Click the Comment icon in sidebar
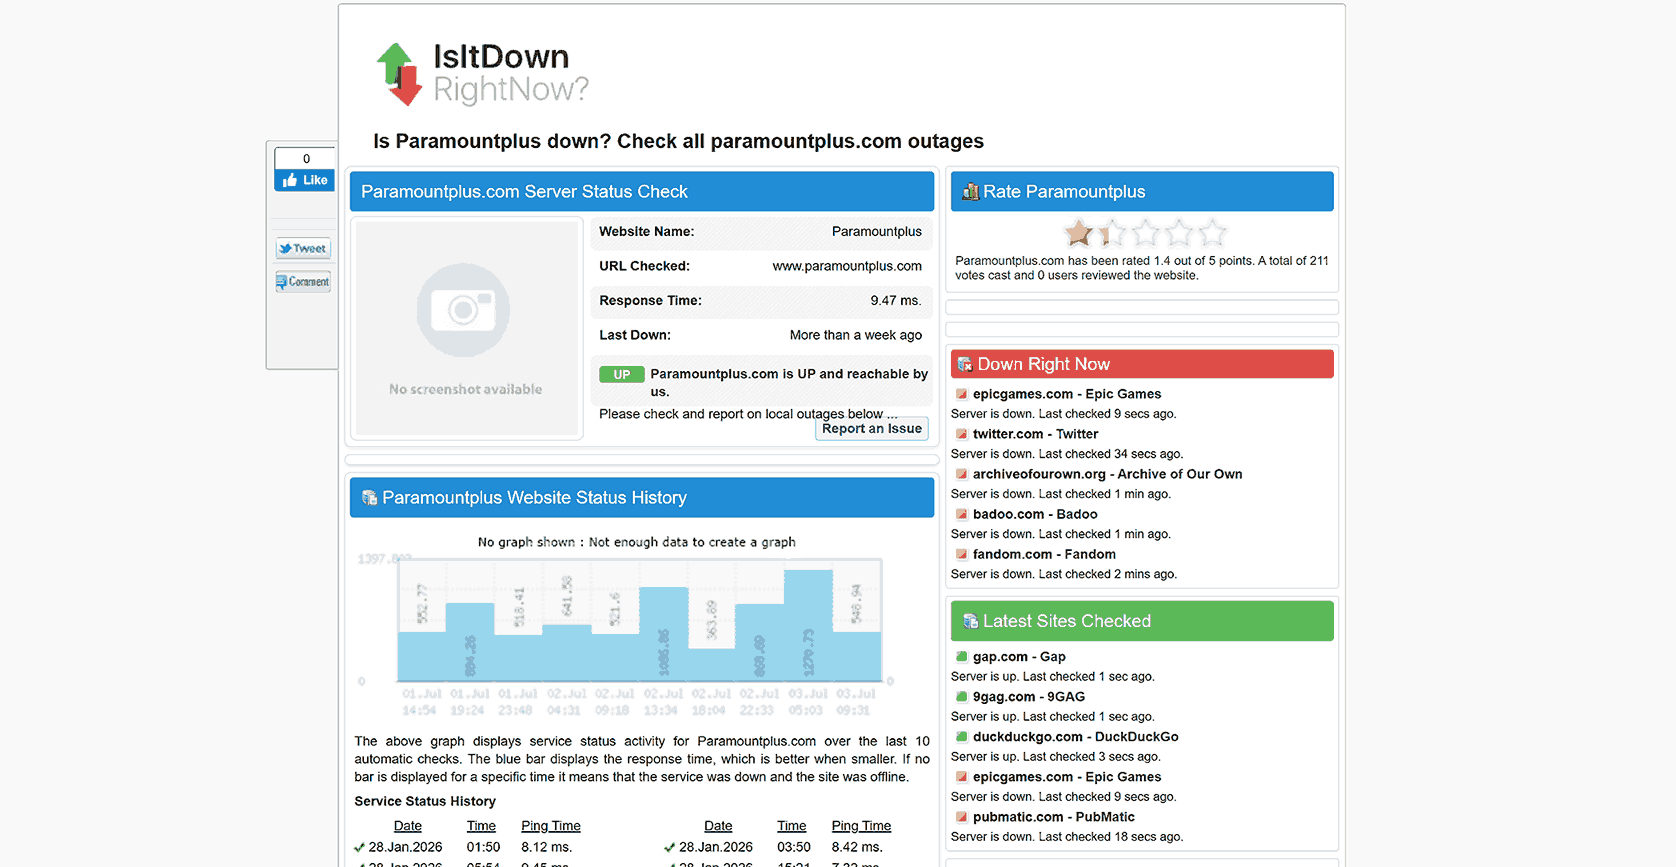The height and width of the screenshot is (867, 1676). pos(303,282)
